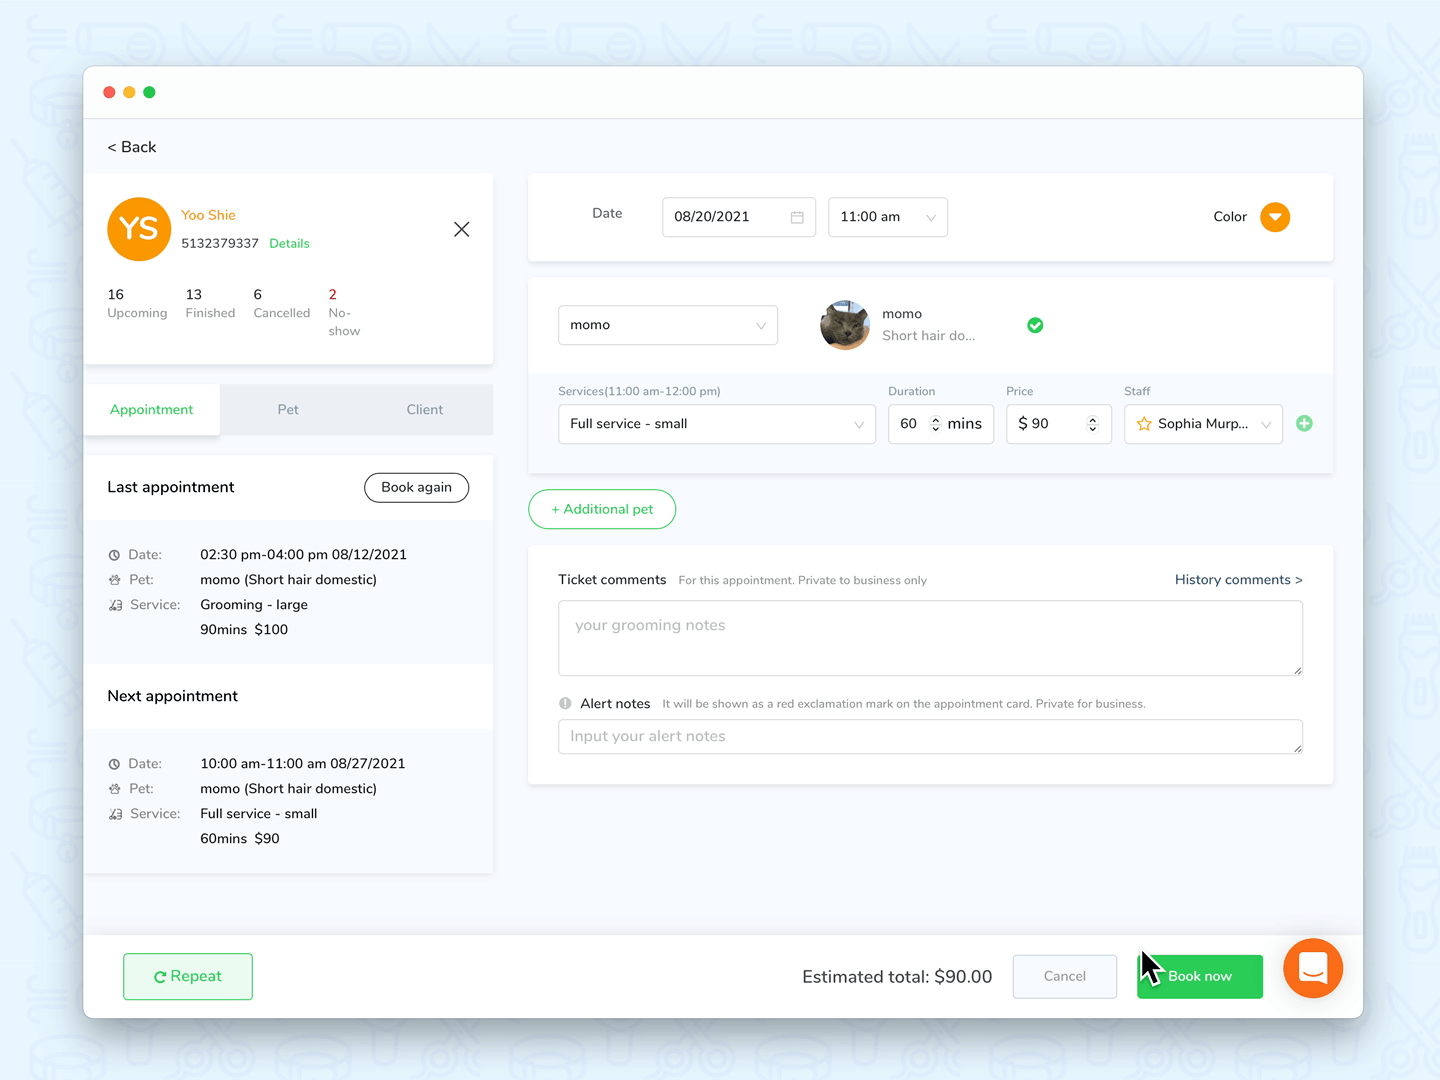
Task: Click clock icon in Last appointment Date row
Action: (114, 555)
